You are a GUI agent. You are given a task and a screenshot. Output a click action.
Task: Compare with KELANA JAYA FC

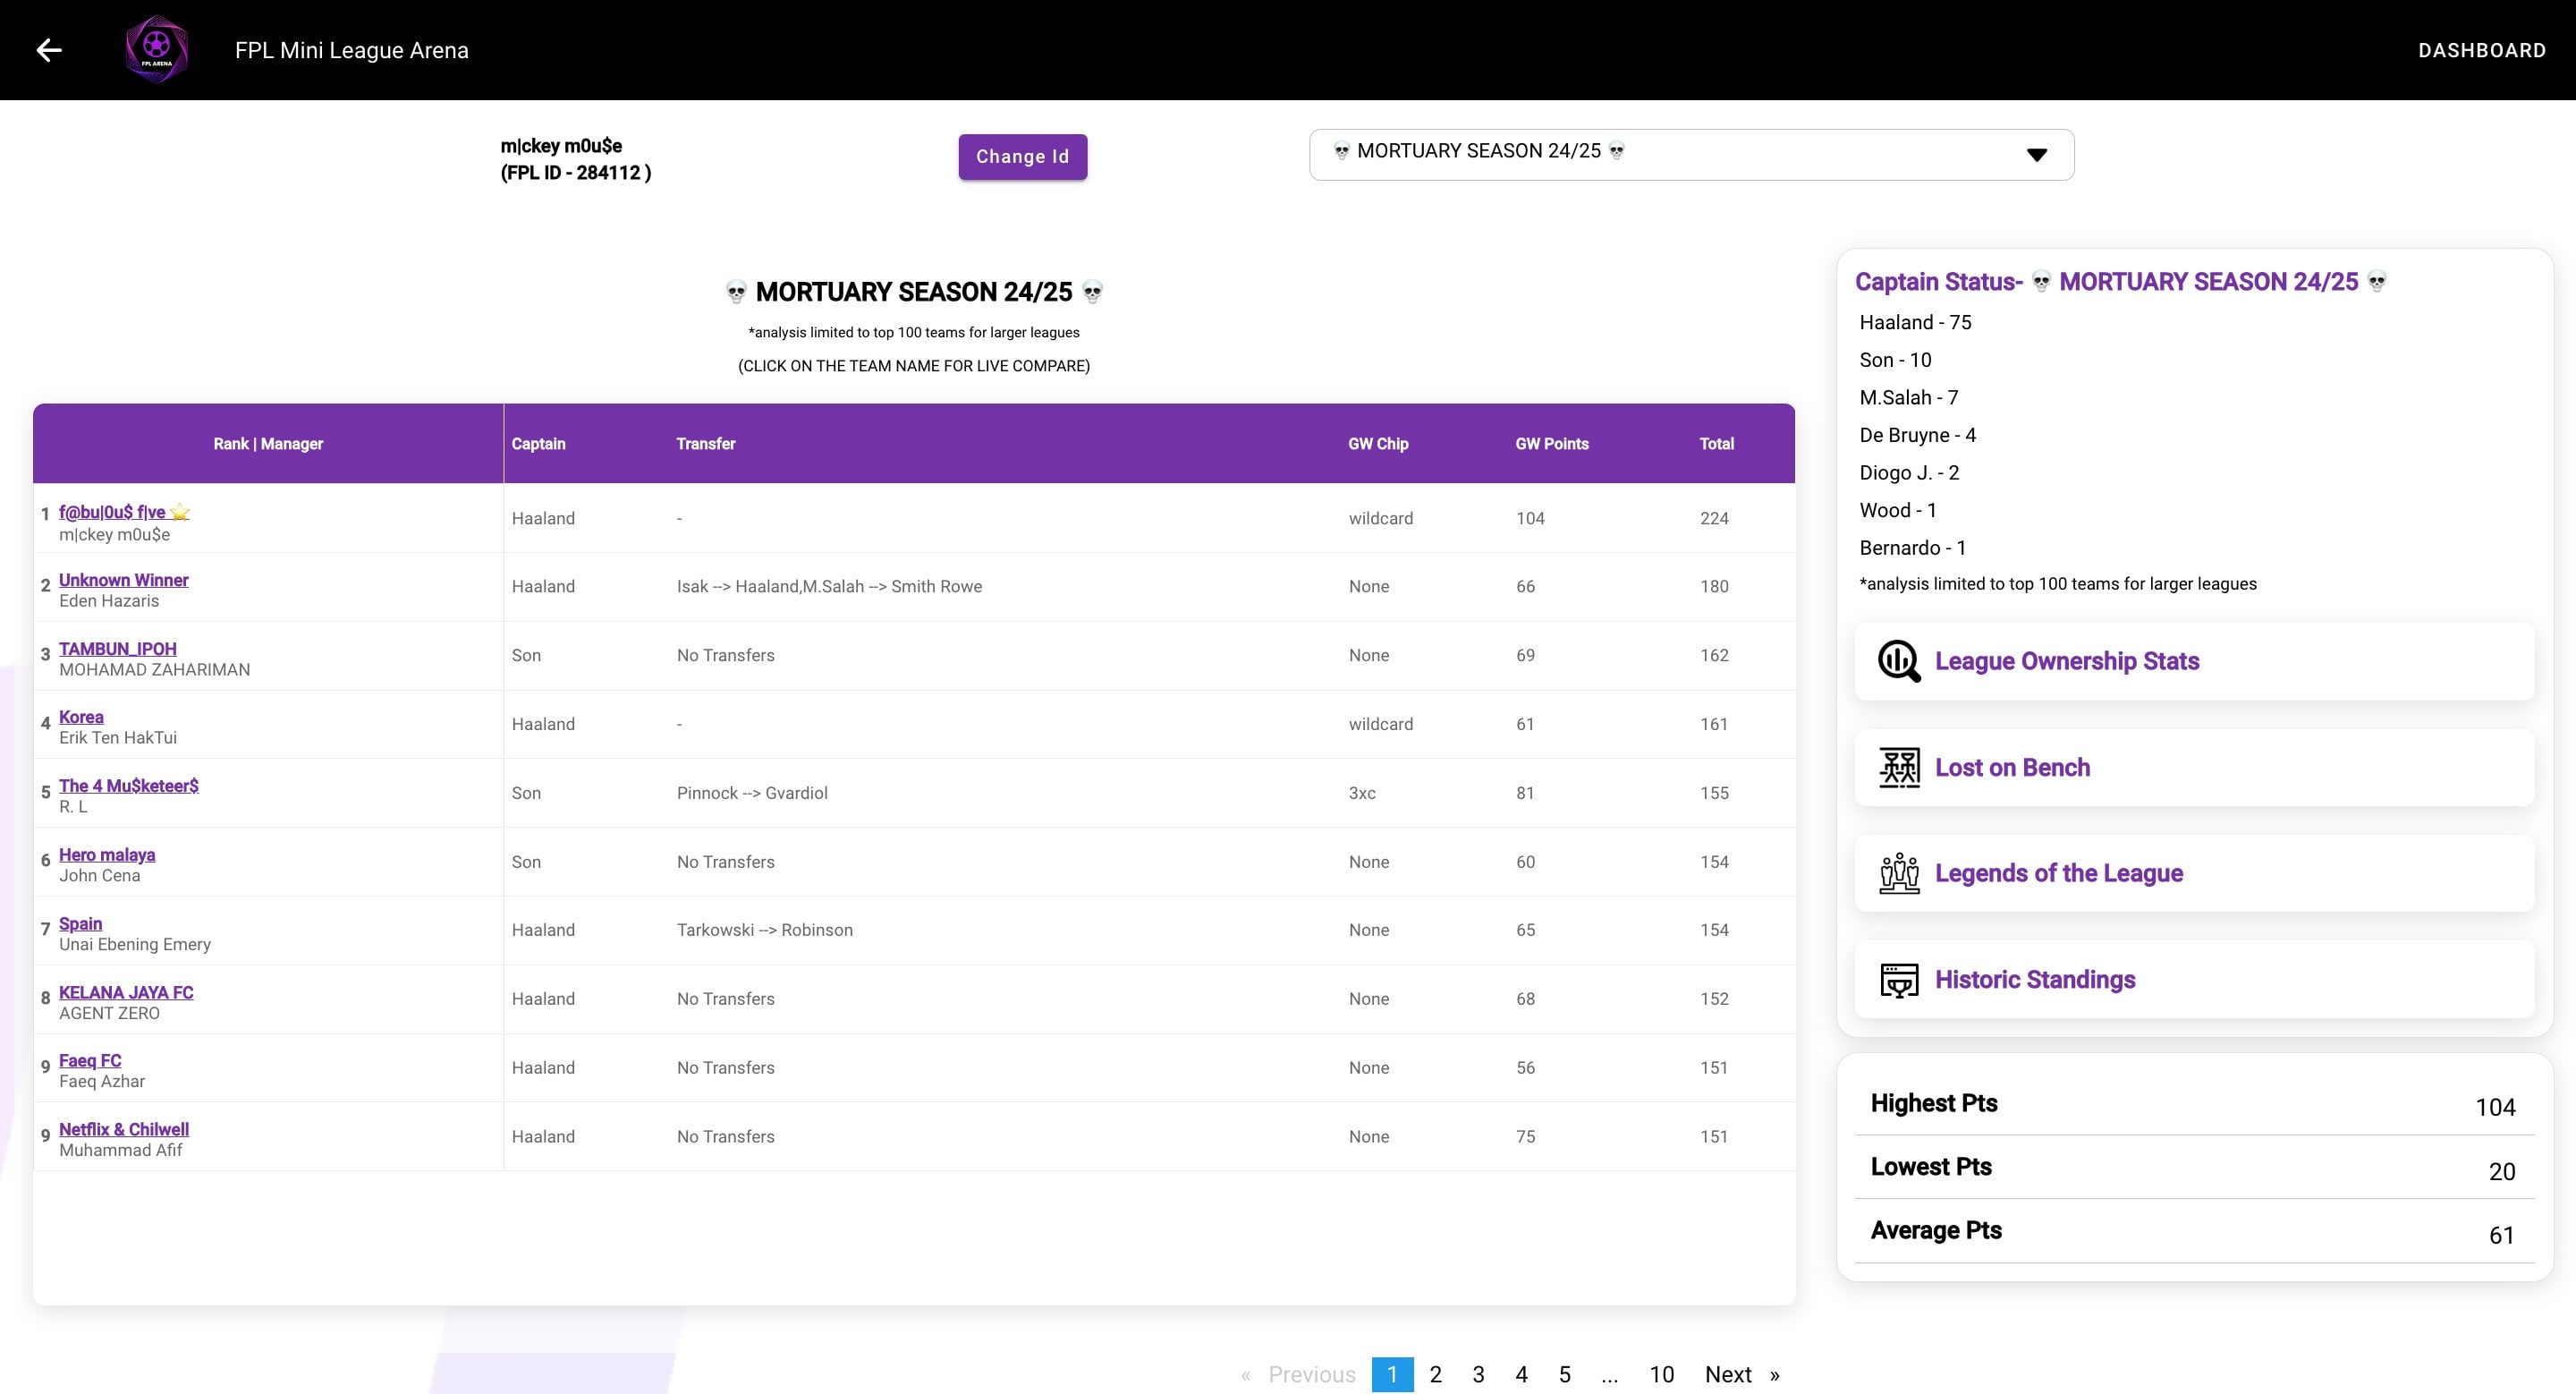[x=126, y=992]
